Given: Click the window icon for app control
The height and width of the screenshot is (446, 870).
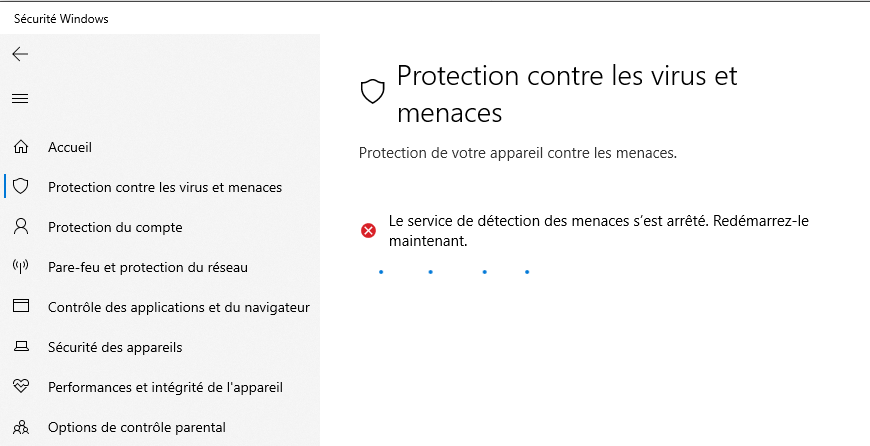Looking at the screenshot, I should click(21, 306).
